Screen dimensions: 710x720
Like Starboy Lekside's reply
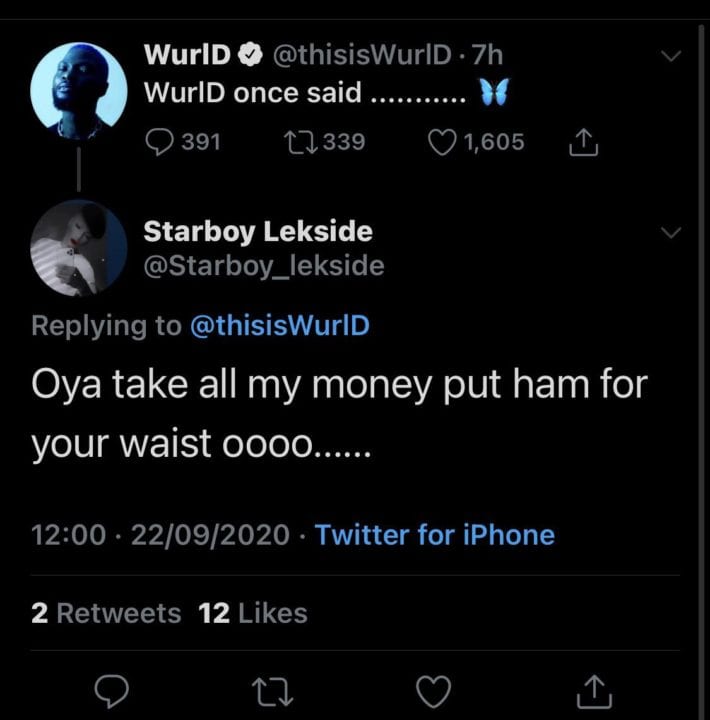click(431, 690)
